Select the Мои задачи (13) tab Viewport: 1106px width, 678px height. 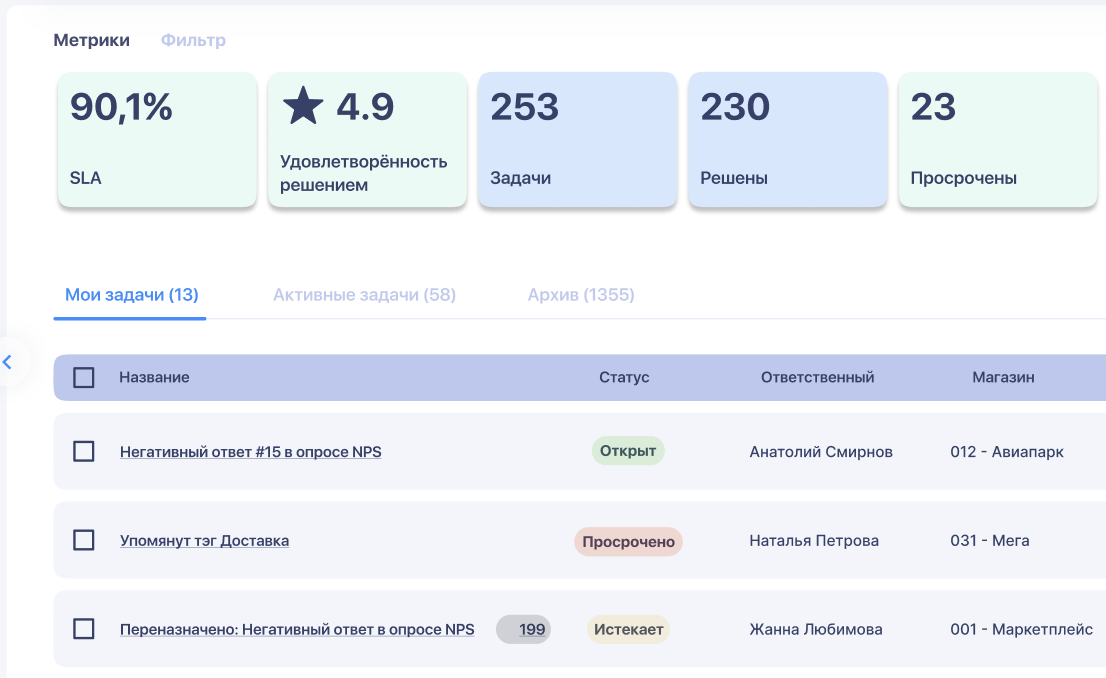[x=131, y=295]
